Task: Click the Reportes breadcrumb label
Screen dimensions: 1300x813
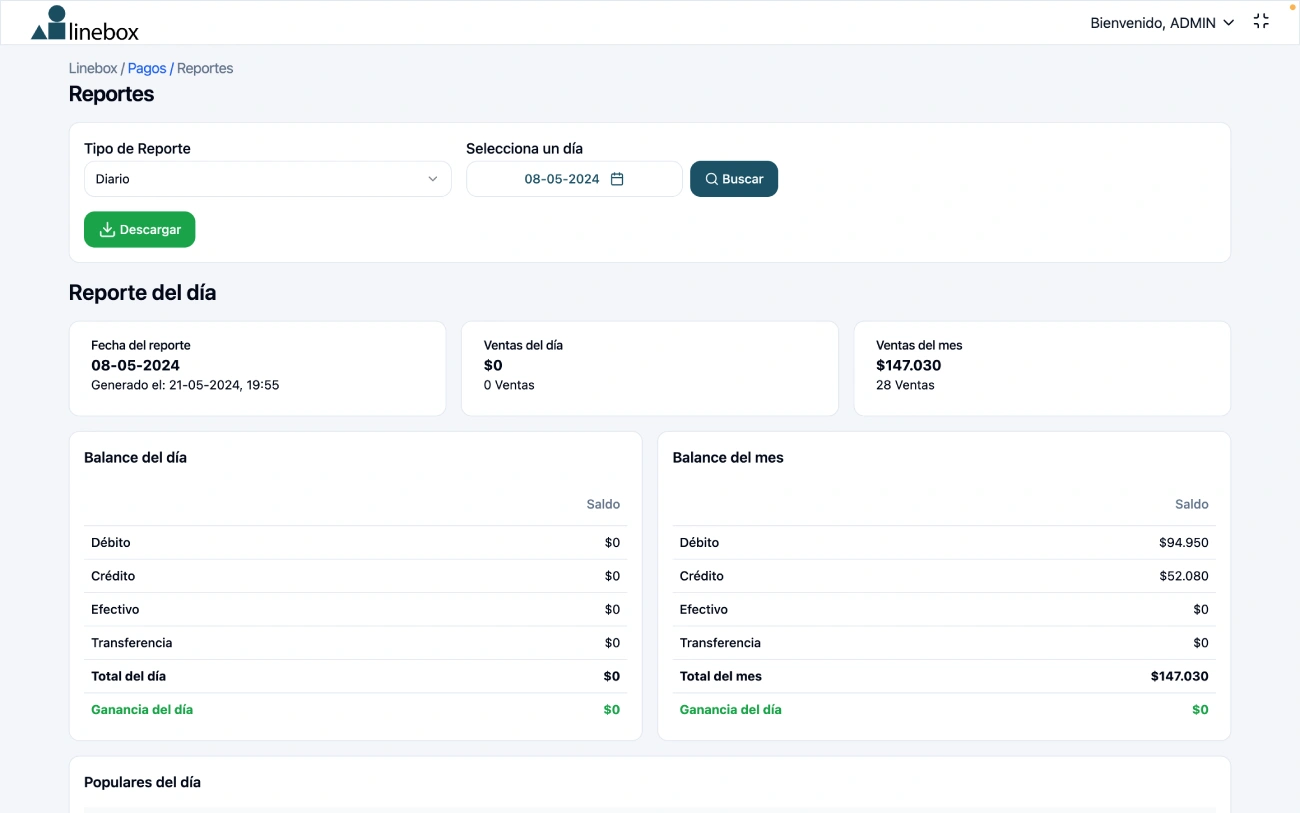Action: [x=204, y=68]
